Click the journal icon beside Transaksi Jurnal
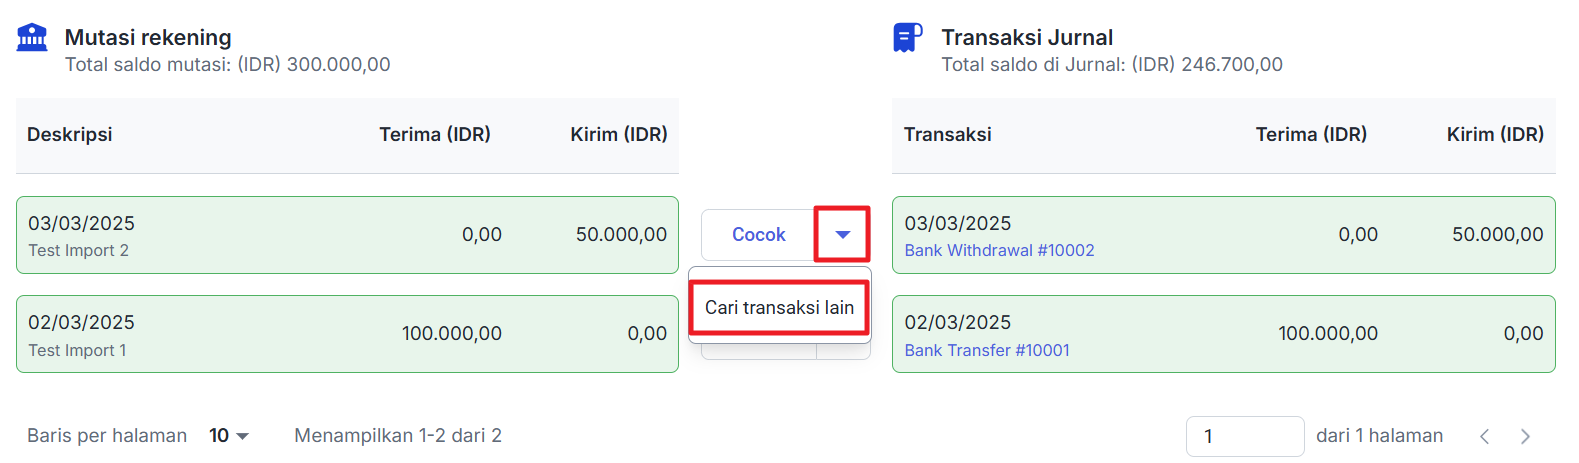The image size is (1579, 463). [907, 38]
